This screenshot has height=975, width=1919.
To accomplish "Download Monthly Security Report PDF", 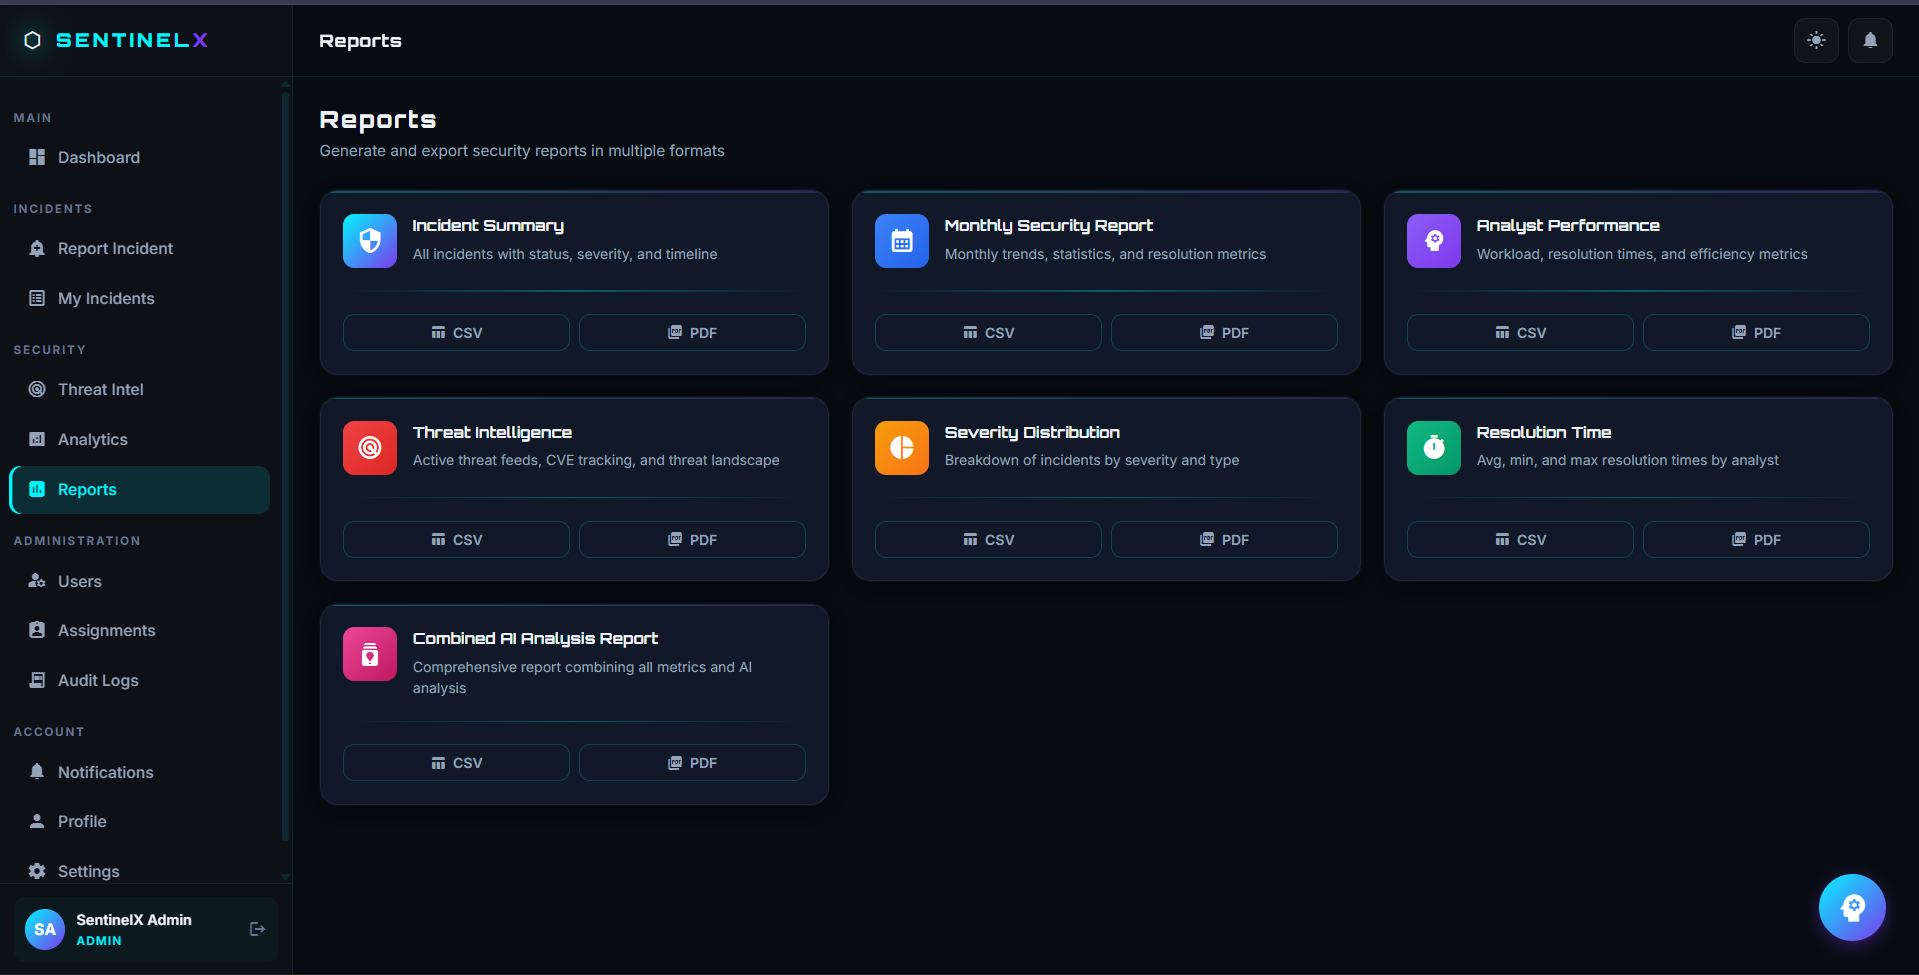I will 1224,333.
